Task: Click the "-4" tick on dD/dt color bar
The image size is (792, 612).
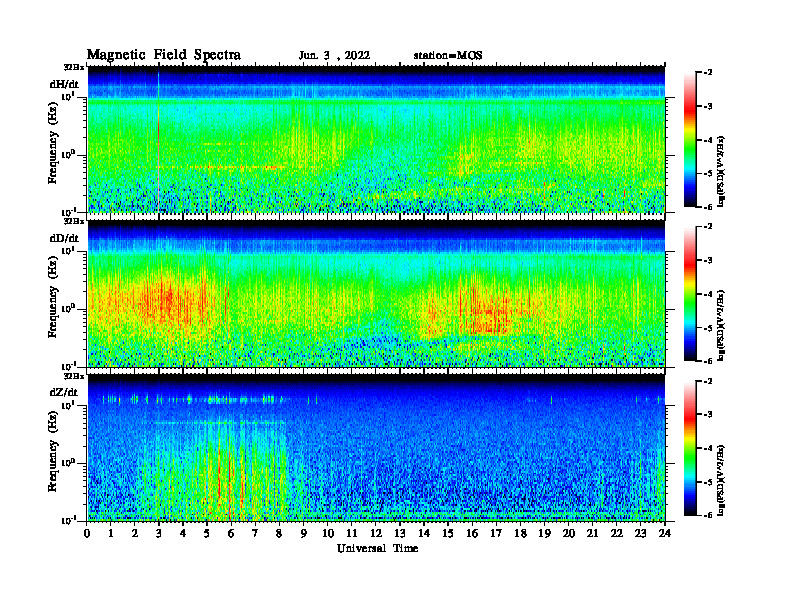Action: [709, 294]
